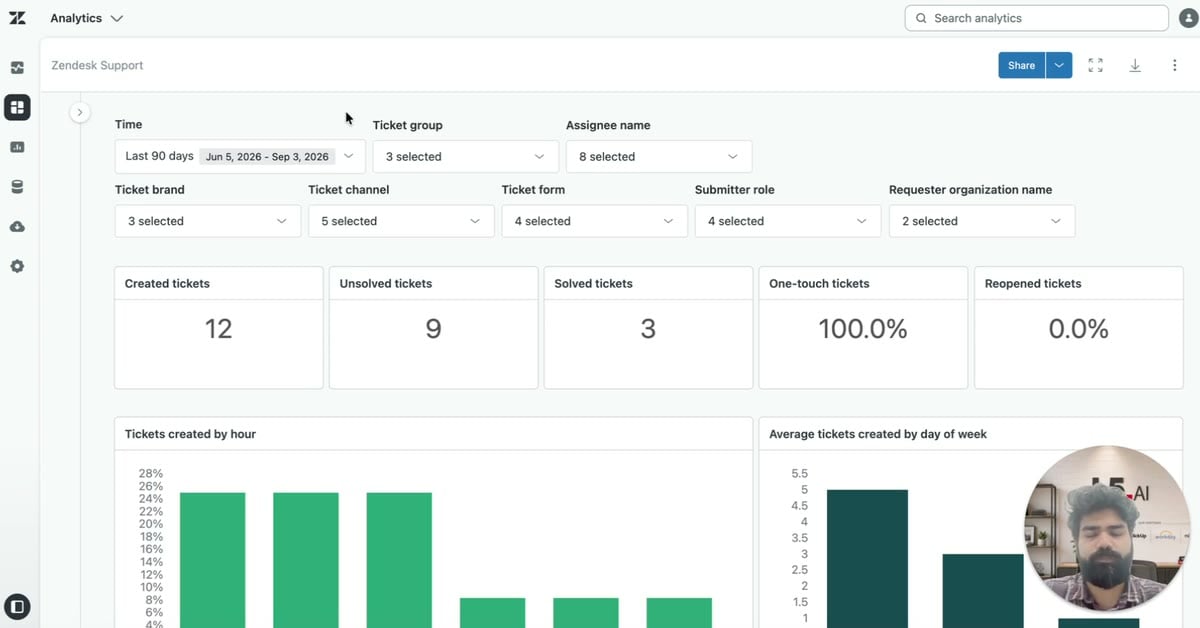1200x628 pixels.
Task: Click the Solved tickets value 3
Action: [x=648, y=329]
